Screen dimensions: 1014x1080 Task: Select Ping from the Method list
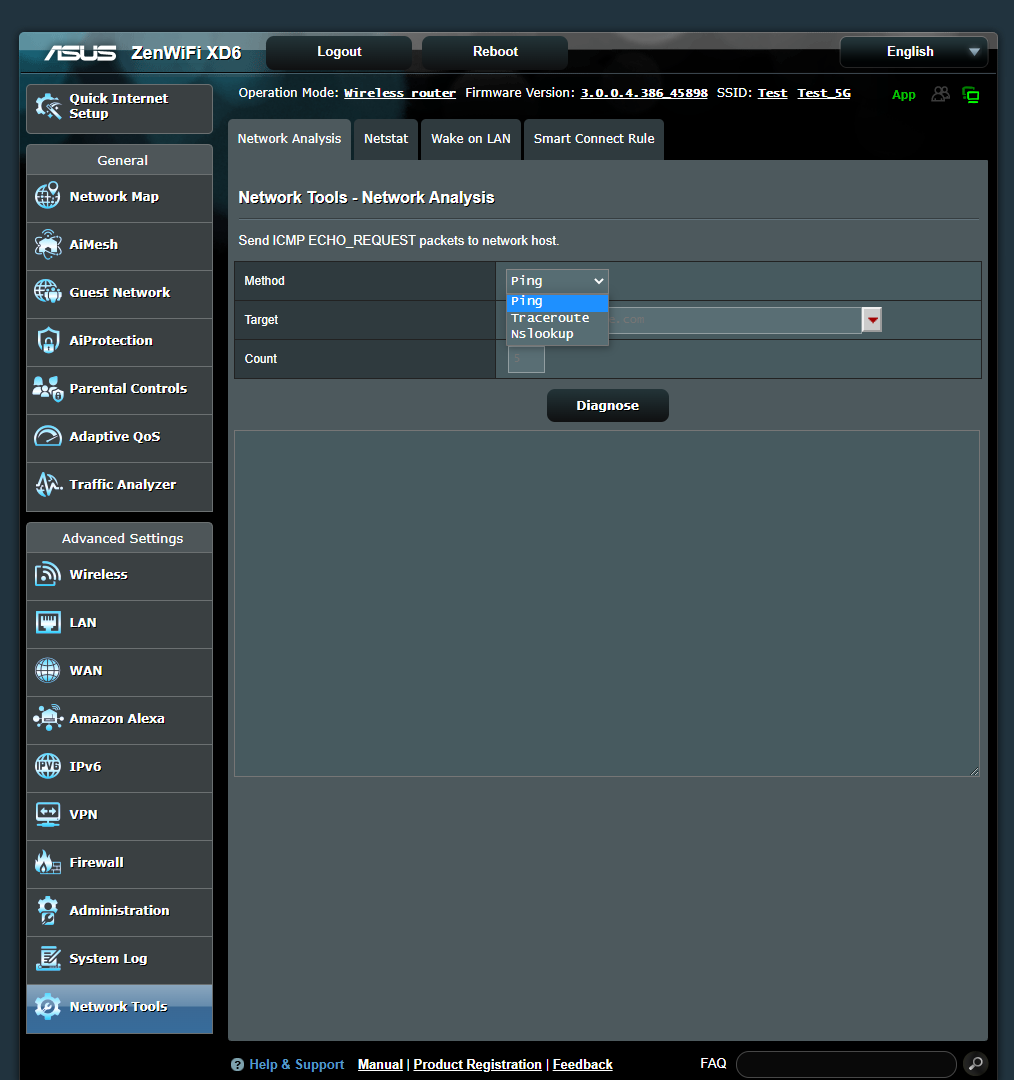[x=557, y=302]
